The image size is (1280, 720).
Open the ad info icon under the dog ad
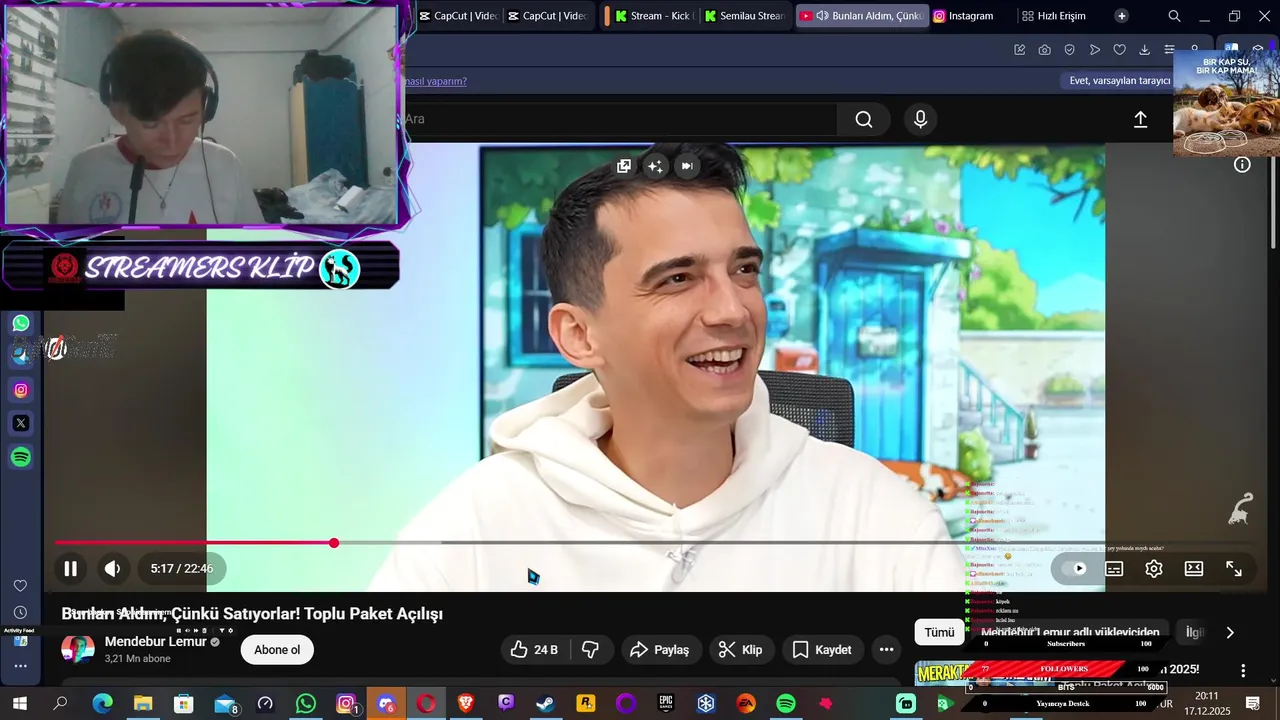coord(1242,165)
